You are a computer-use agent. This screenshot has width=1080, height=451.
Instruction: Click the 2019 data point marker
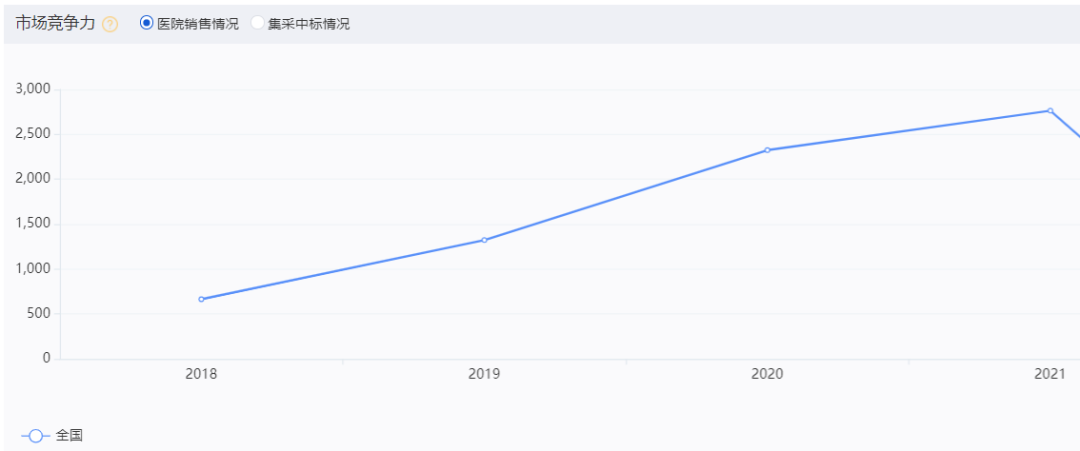click(484, 240)
